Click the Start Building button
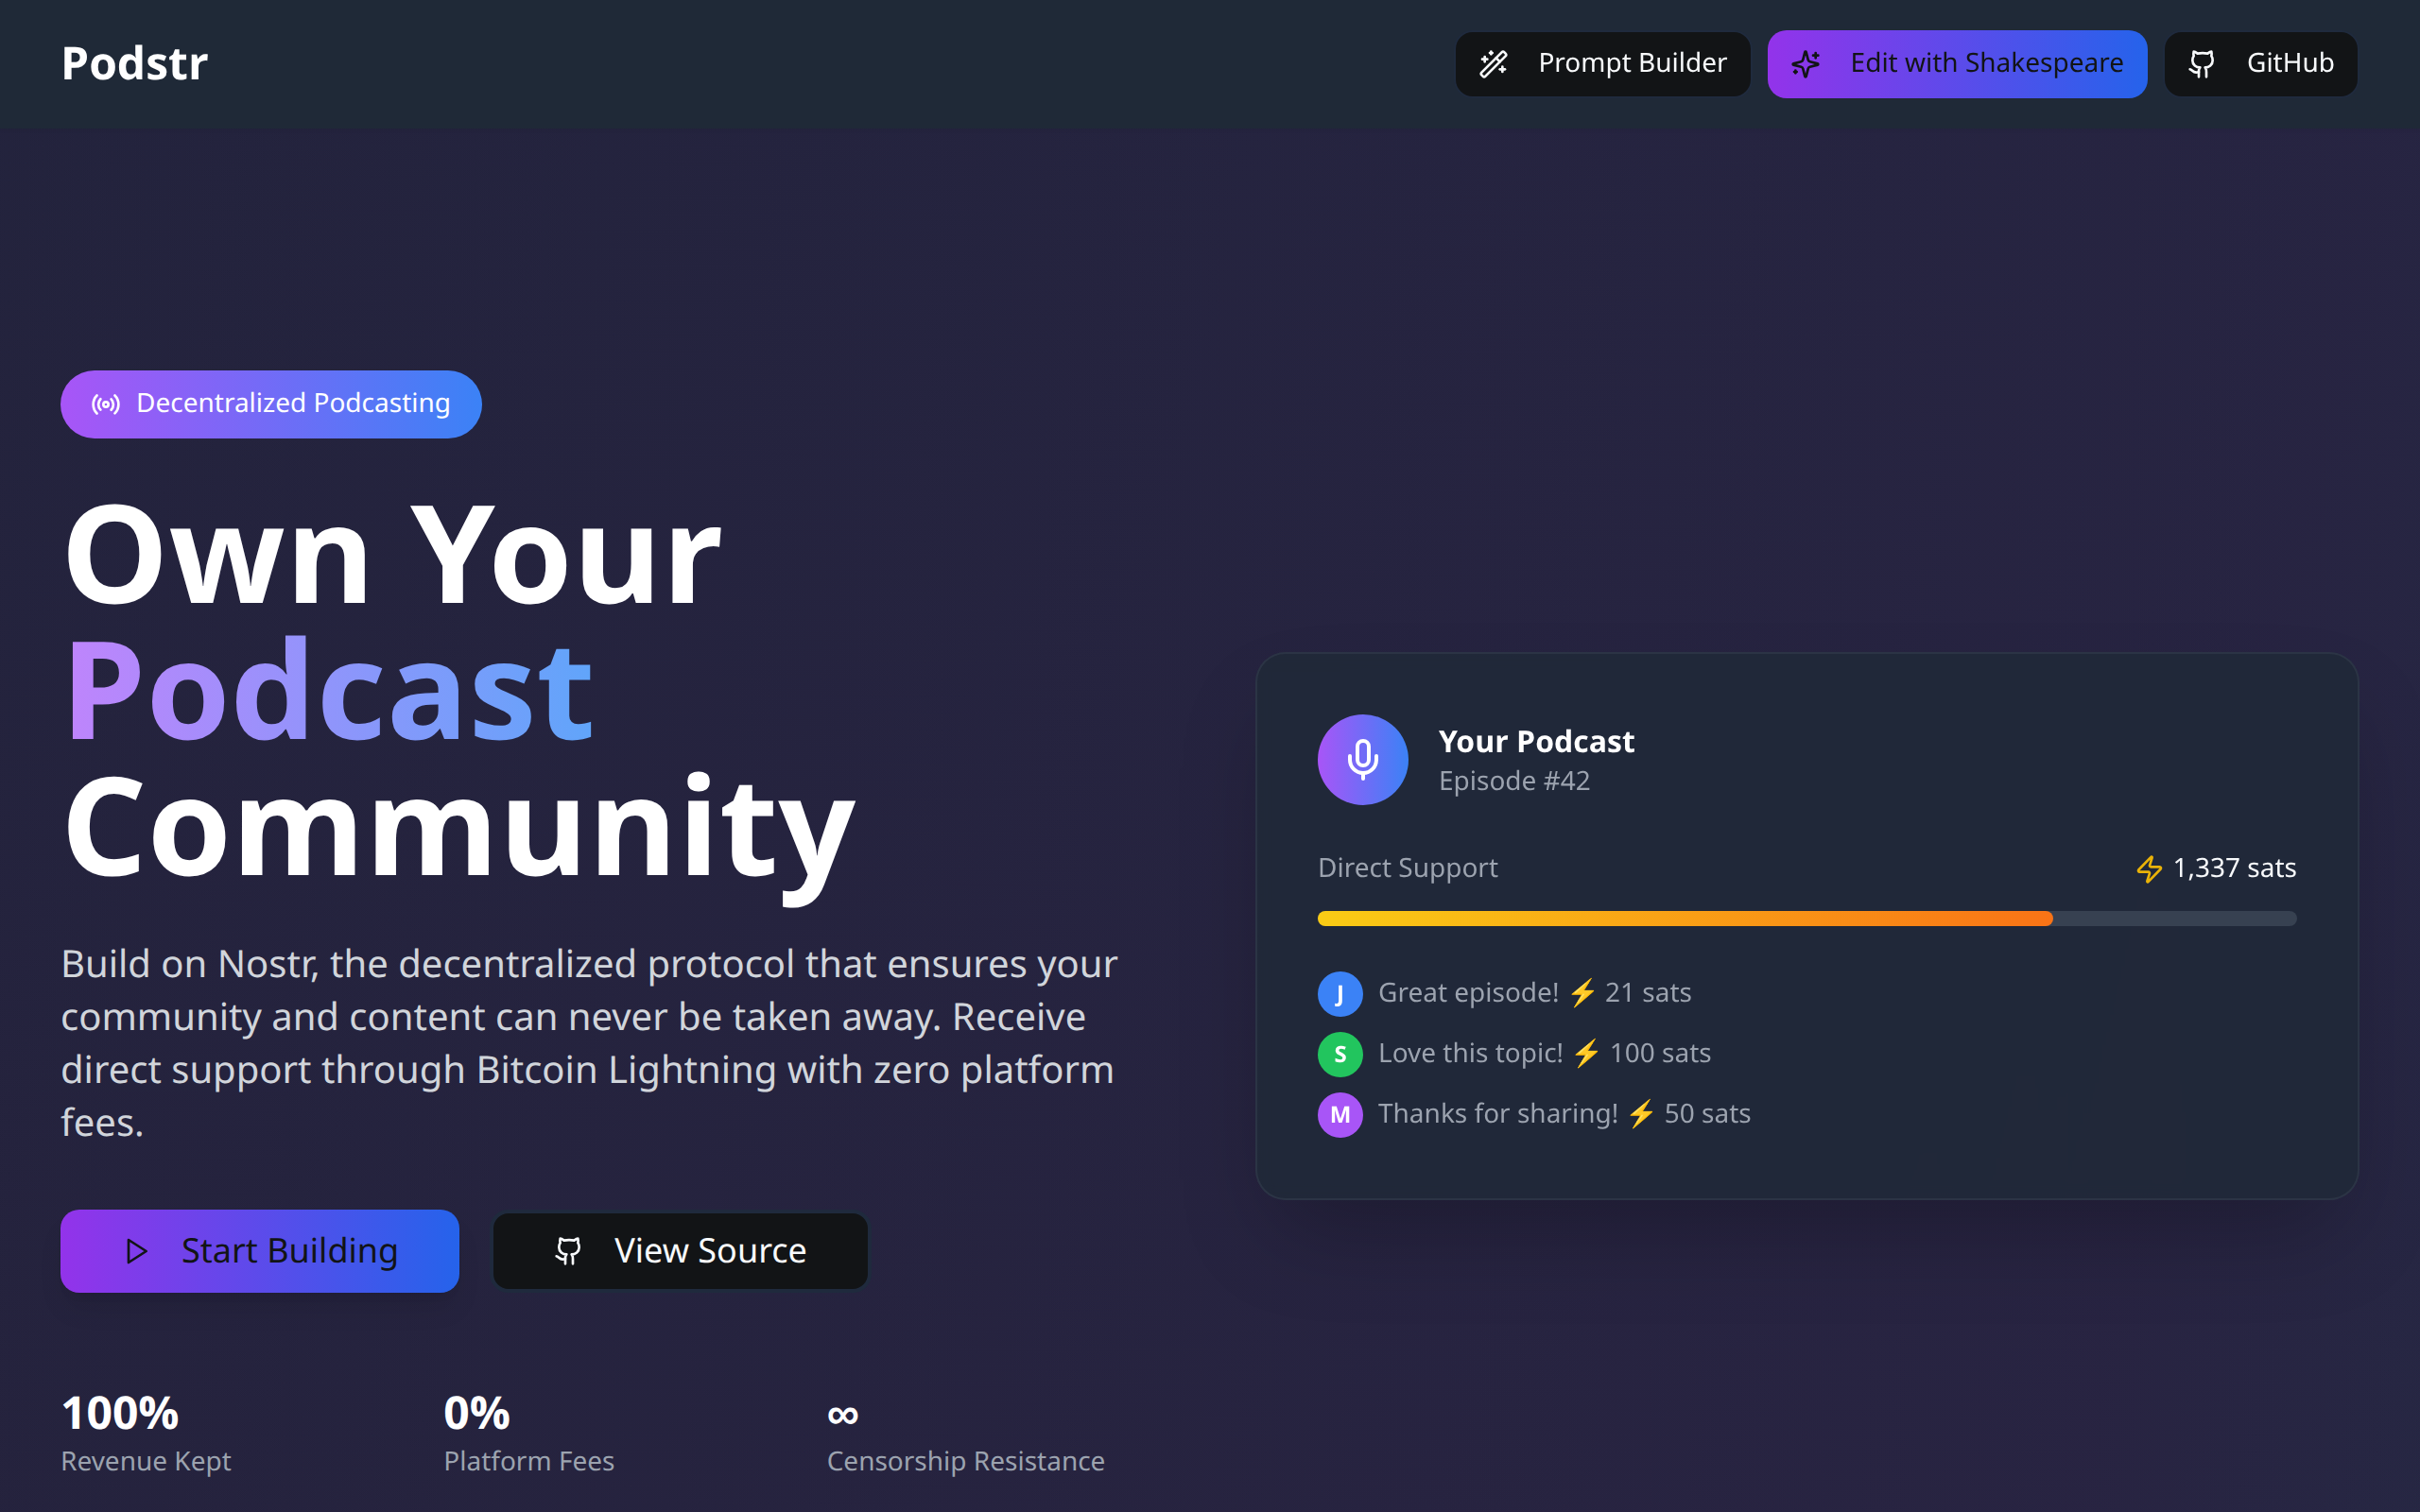 (260, 1251)
